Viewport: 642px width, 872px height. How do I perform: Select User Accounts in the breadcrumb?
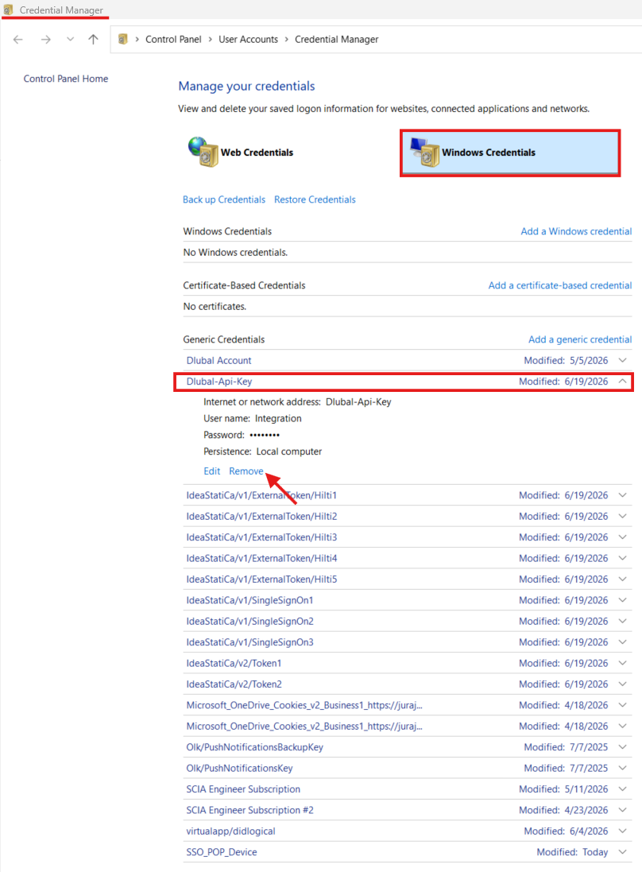click(248, 39)
